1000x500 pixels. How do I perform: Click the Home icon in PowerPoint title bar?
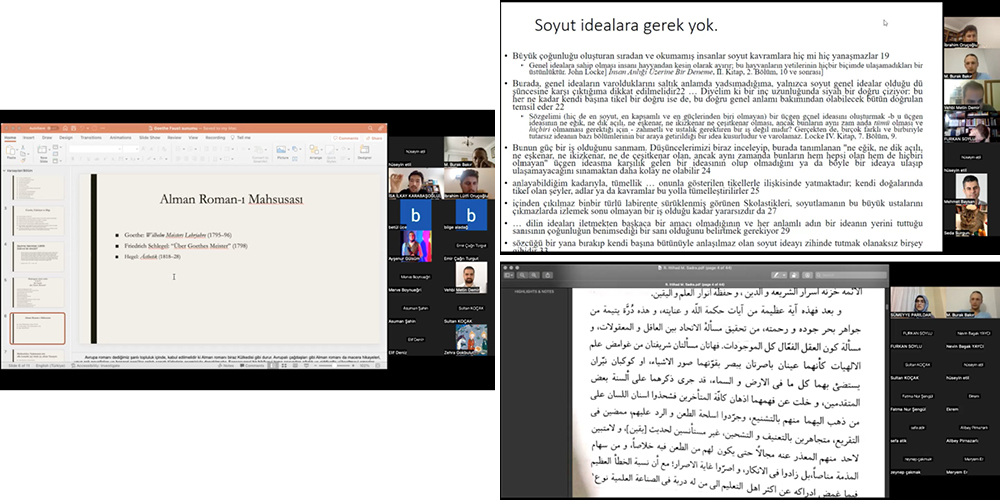pyautogui.click(x=65, y=128)
